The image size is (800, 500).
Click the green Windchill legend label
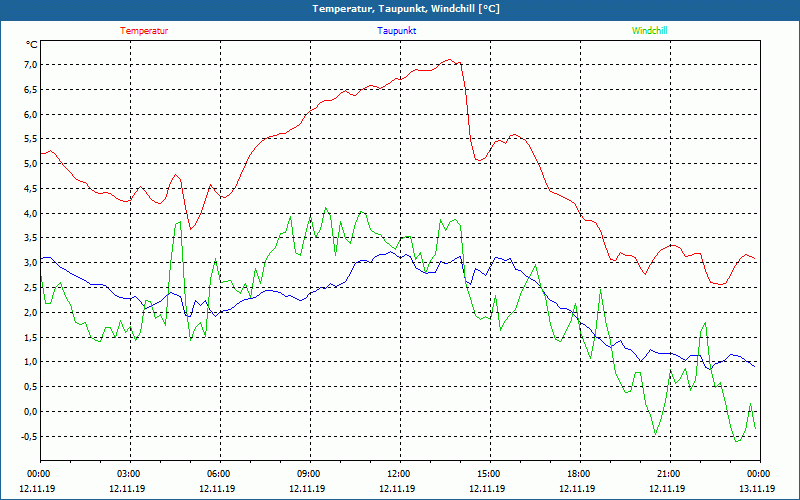[x=649, y=31]
